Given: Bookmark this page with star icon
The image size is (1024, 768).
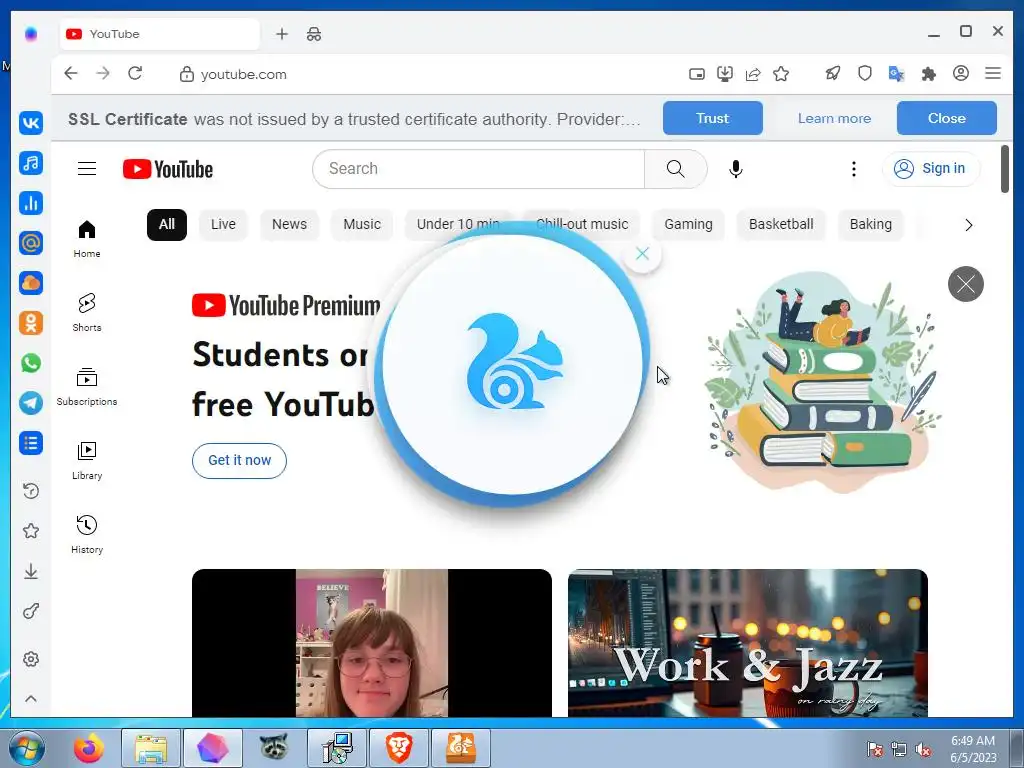Looking at the screenshot, I should click(x=781, y=74).
